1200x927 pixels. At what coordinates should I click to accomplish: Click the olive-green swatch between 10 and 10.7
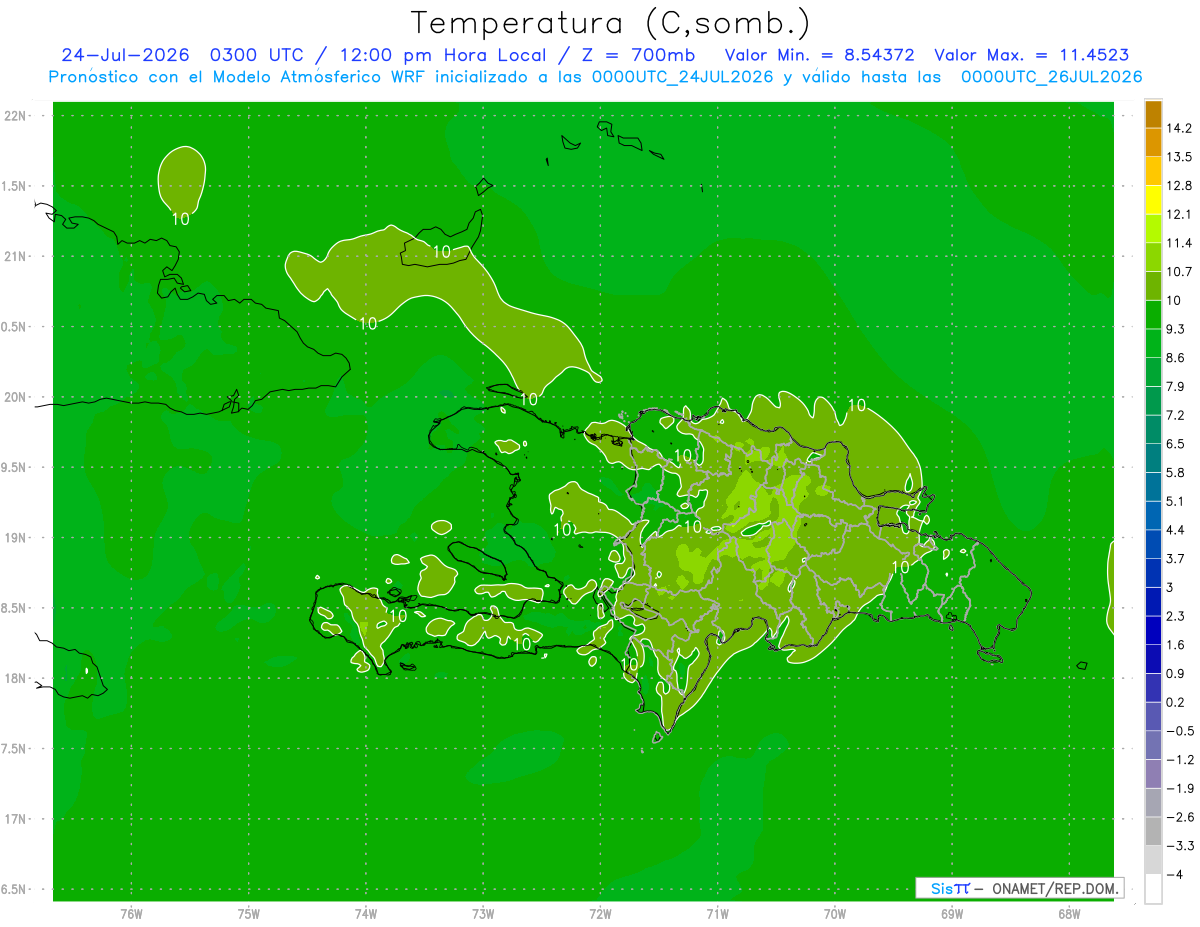tap(1153, 286)
